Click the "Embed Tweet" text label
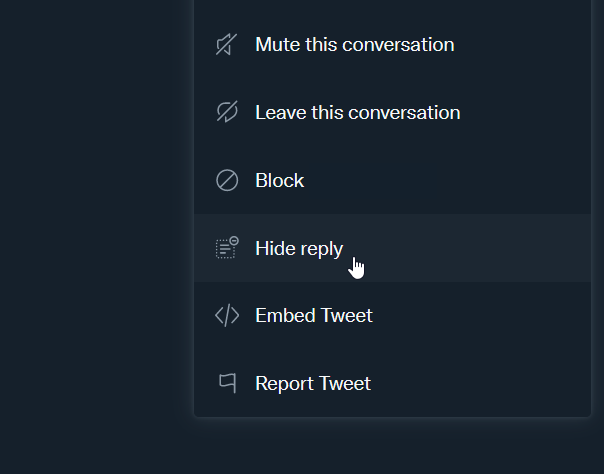 (x=314, y=316)
